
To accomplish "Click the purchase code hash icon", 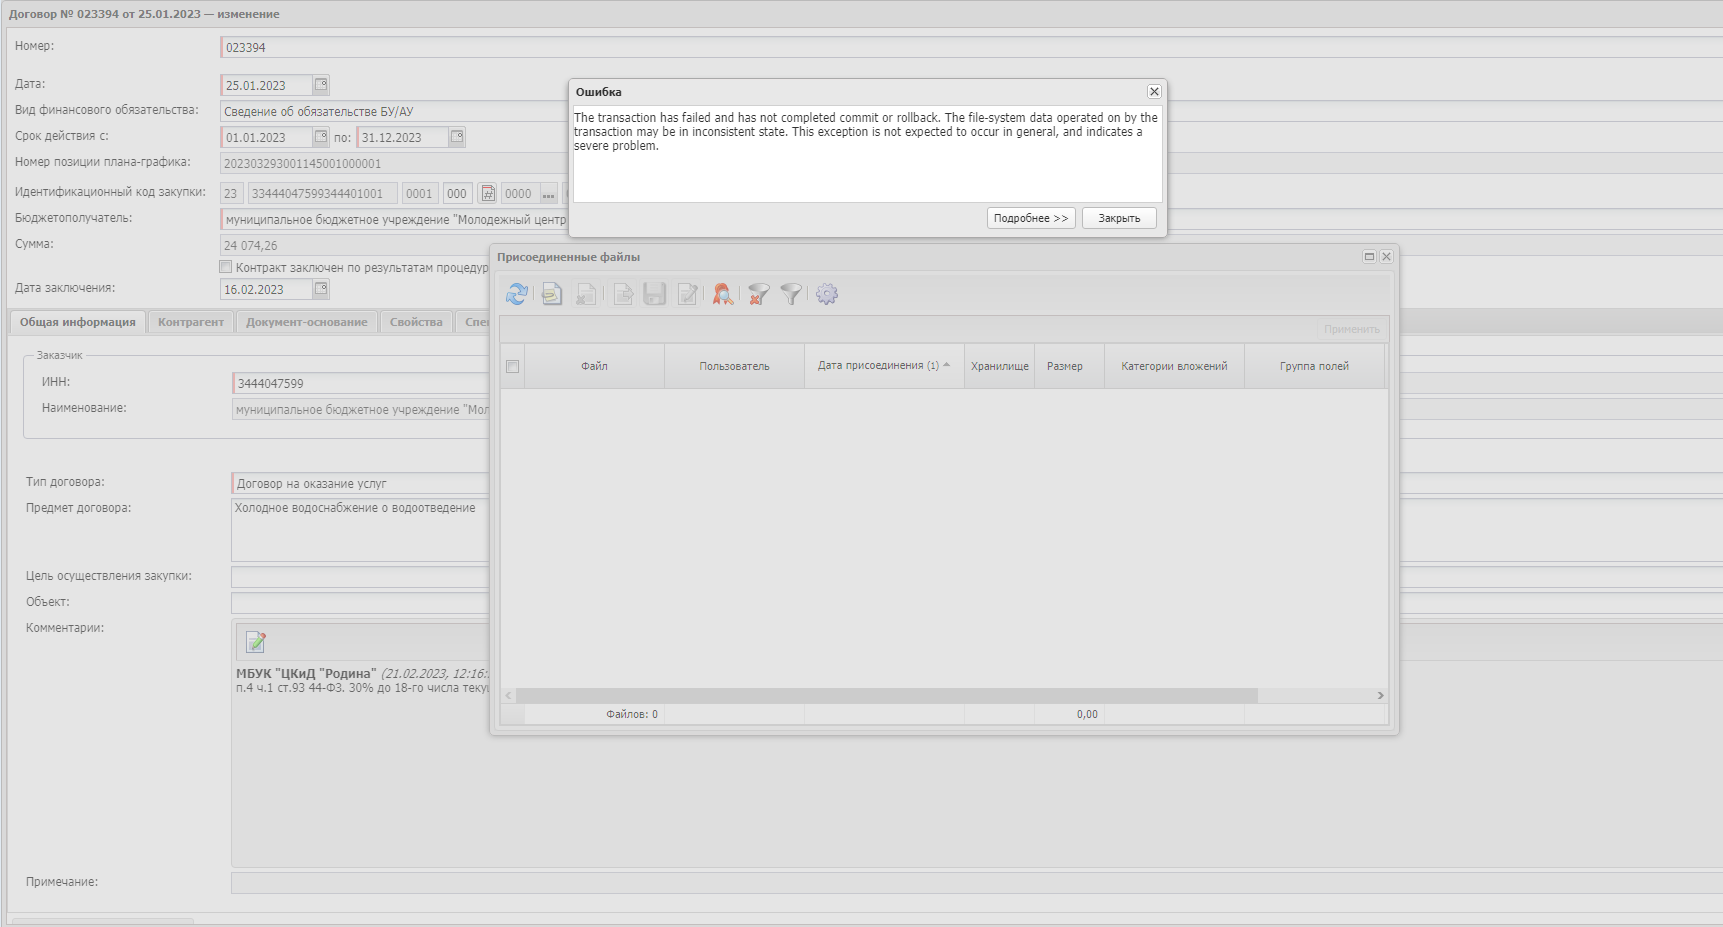I will coord(488,194).
